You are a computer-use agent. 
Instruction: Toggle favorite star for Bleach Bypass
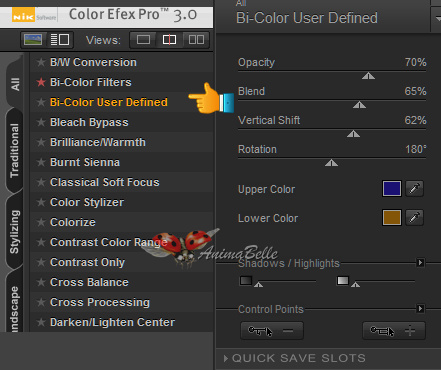coord(41,122)
